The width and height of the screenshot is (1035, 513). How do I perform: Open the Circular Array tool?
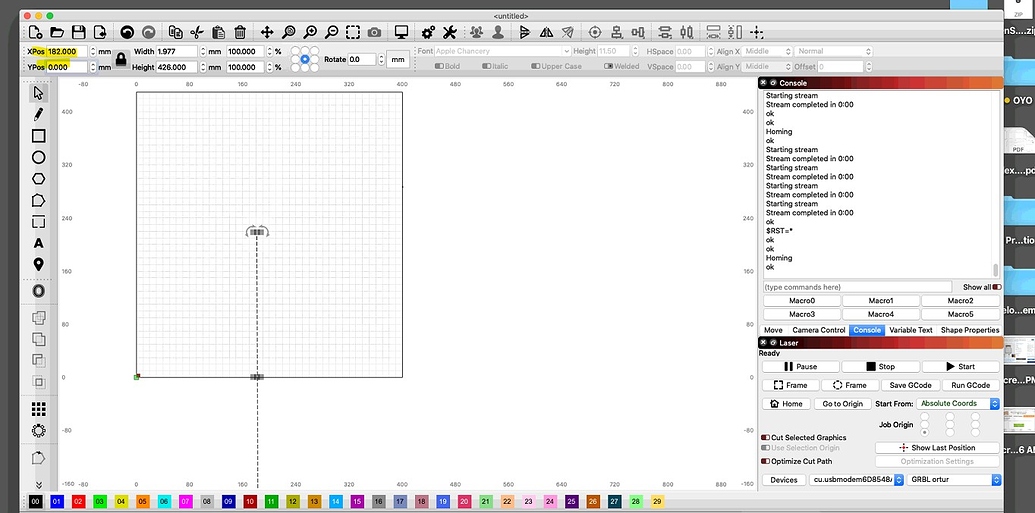(x=38, y=430)
